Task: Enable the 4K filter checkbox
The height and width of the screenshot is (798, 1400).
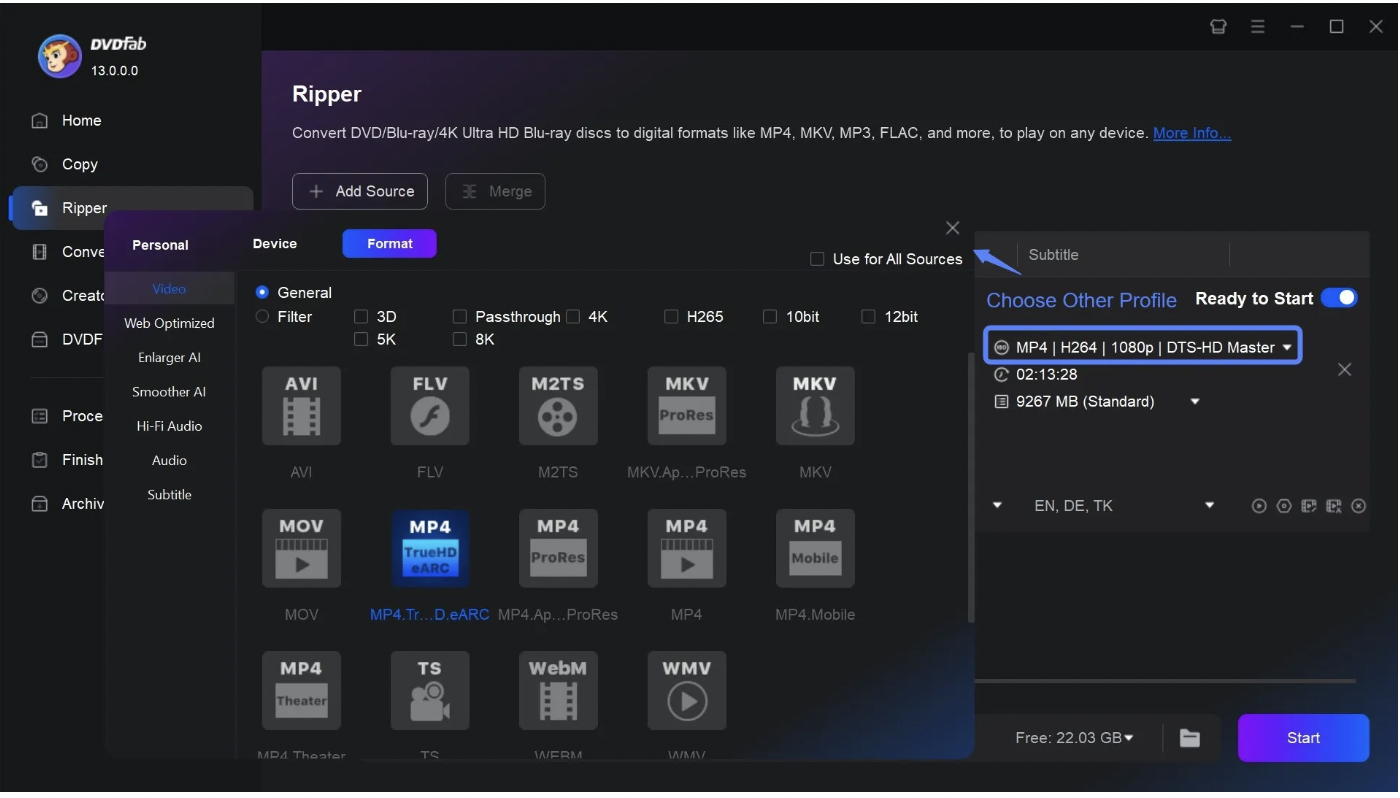Action: 573,316
